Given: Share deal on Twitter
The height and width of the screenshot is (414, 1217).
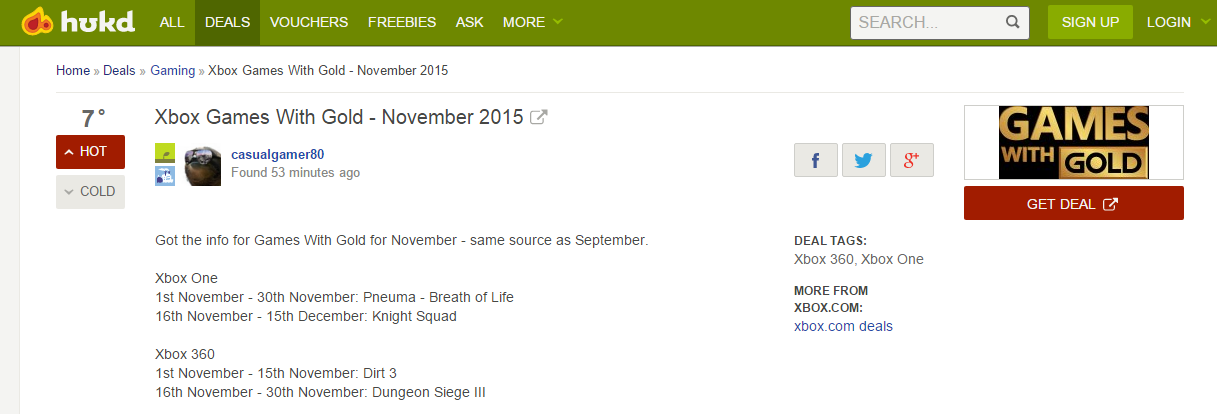Looking at the screenshot, I should click(864, 160).
